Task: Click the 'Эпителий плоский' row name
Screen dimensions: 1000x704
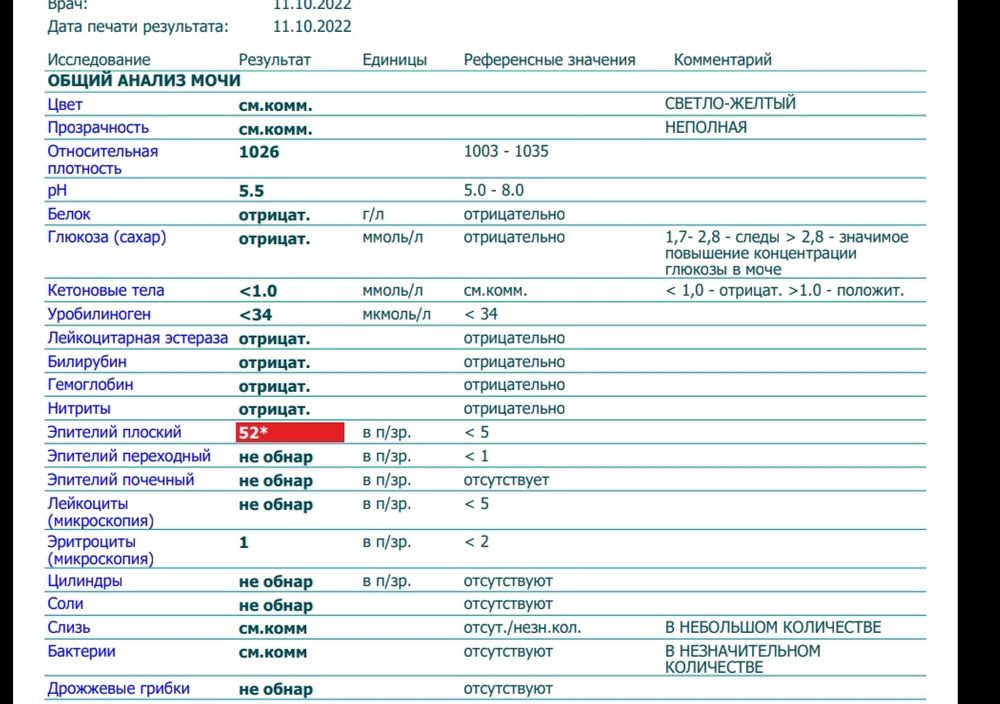Action: pos(114,432)
